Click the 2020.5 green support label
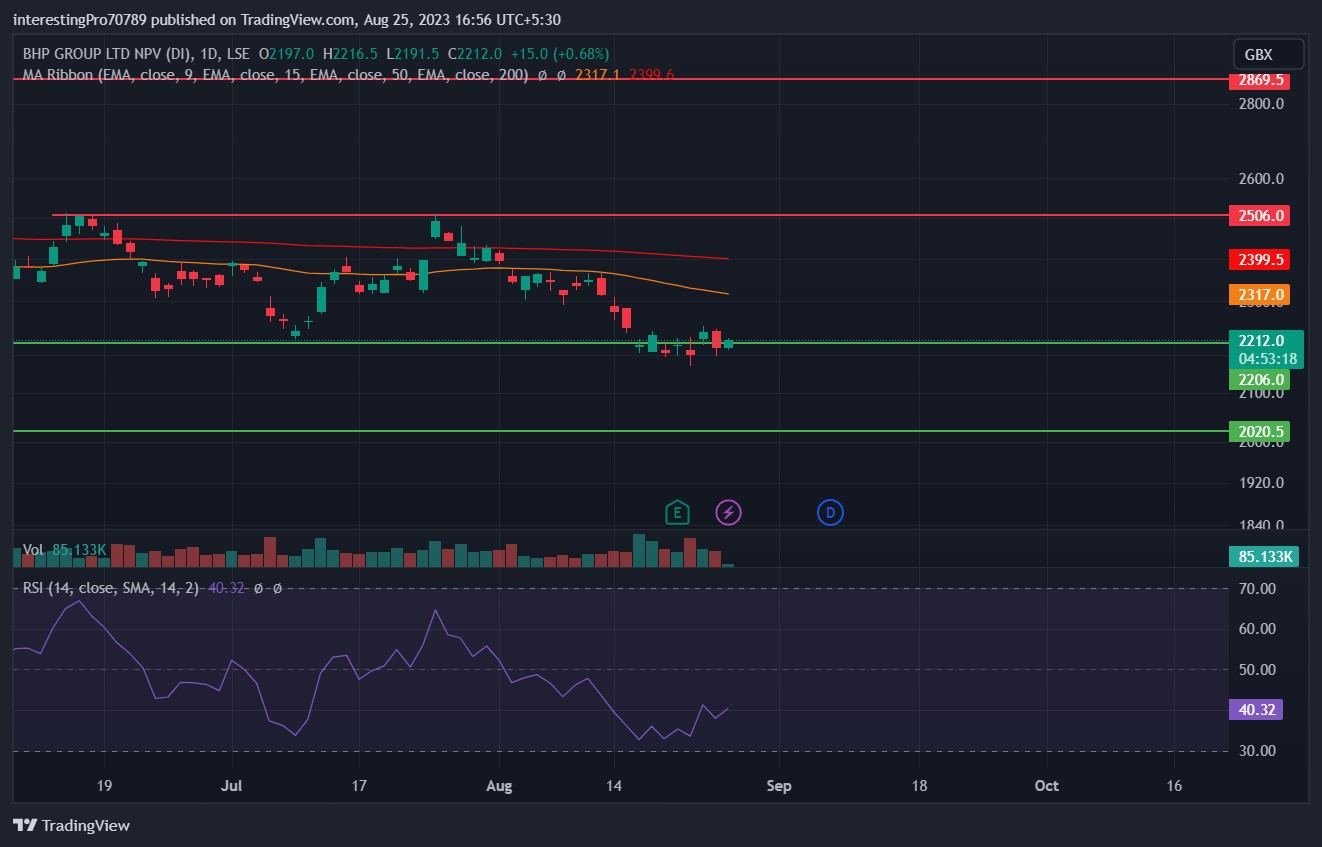The height and width of the screenshot is (847, 1322). (1260, 432)
